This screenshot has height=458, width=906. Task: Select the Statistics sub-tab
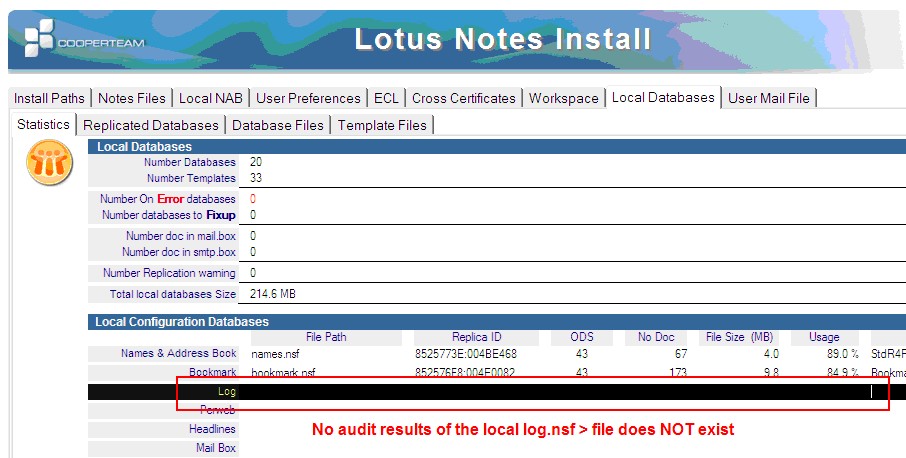[43, 124]
